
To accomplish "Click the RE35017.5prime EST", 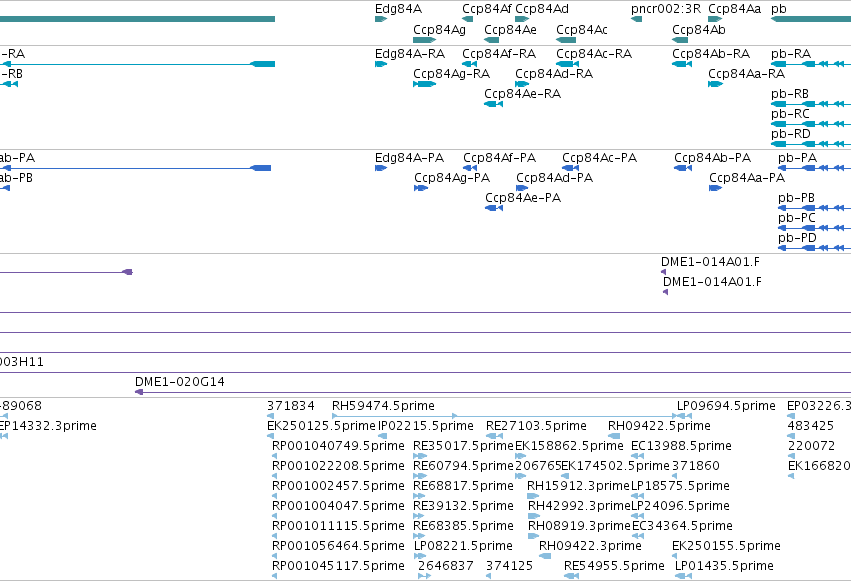I will 420,457.
